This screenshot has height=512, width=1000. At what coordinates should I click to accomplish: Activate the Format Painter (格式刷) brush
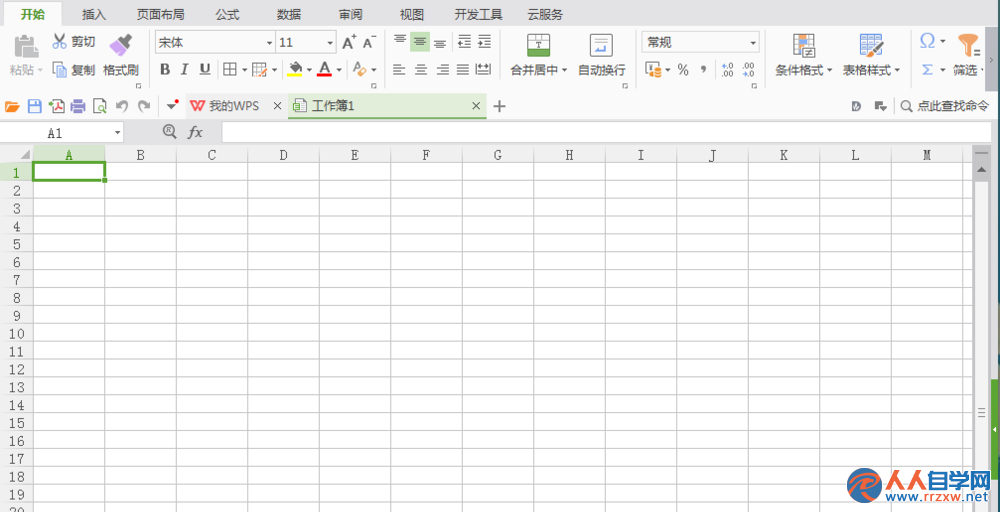pos(121,55)
